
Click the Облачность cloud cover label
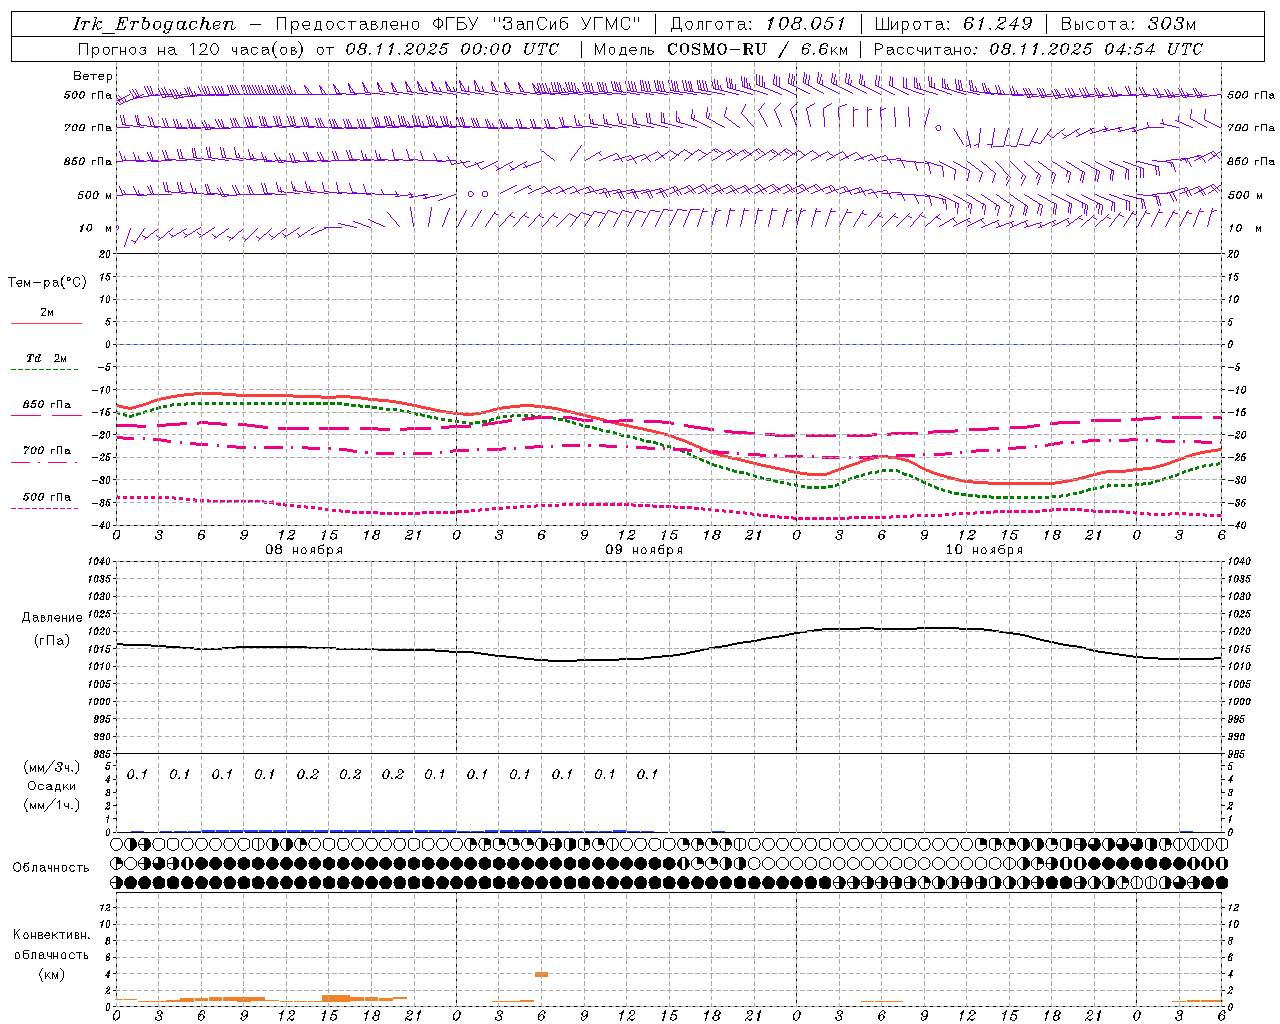[51, 868]
